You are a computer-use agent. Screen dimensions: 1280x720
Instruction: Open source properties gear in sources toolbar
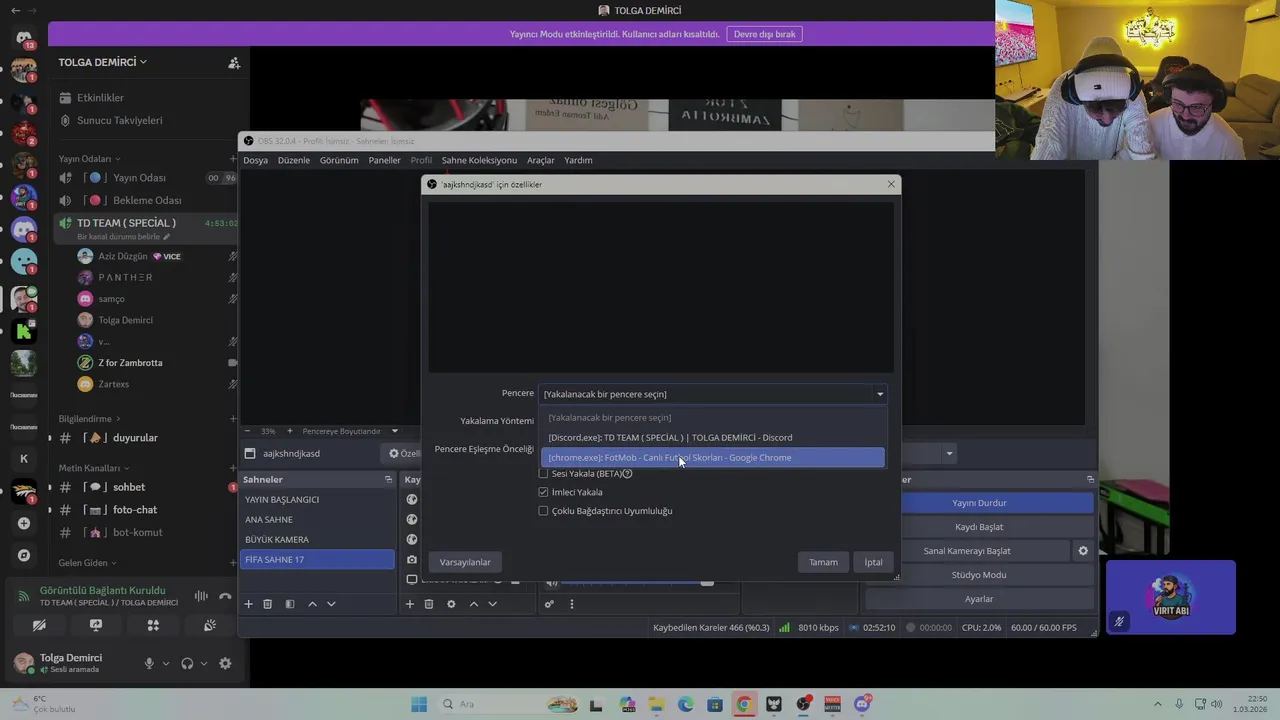pos(451,604)
